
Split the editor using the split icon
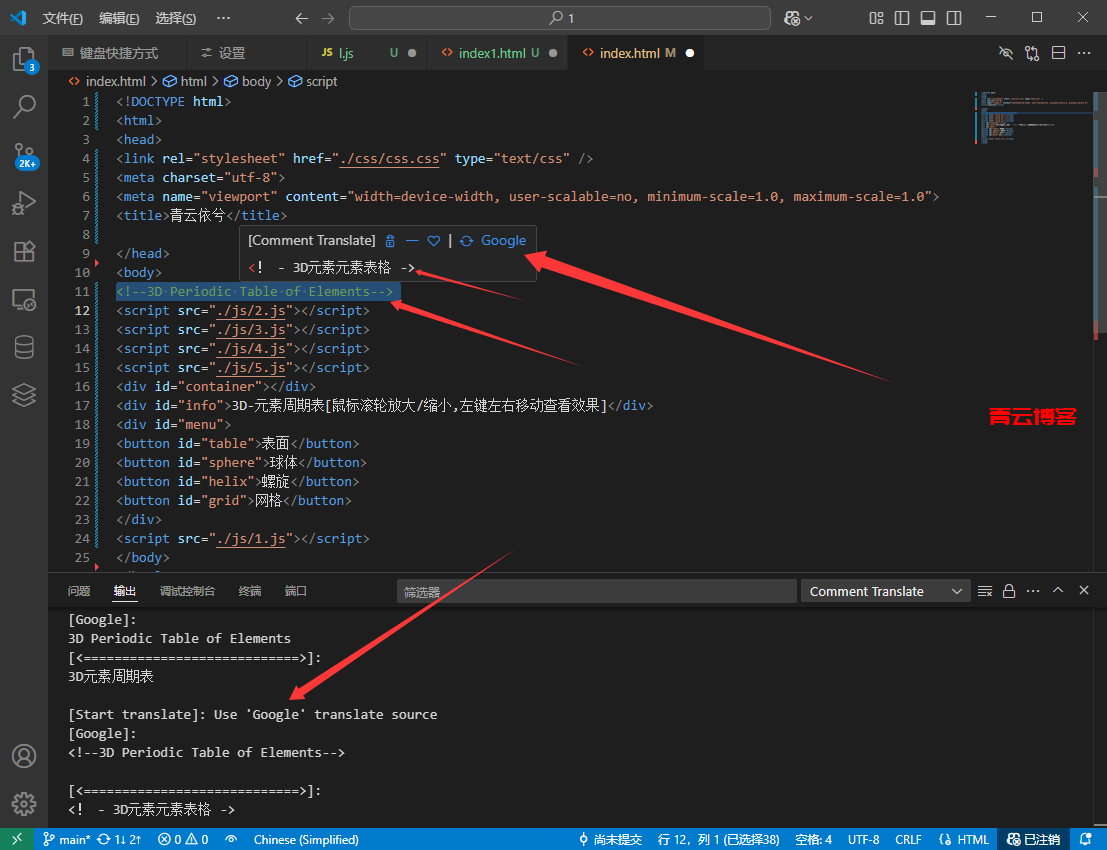tap(1058, 53)
